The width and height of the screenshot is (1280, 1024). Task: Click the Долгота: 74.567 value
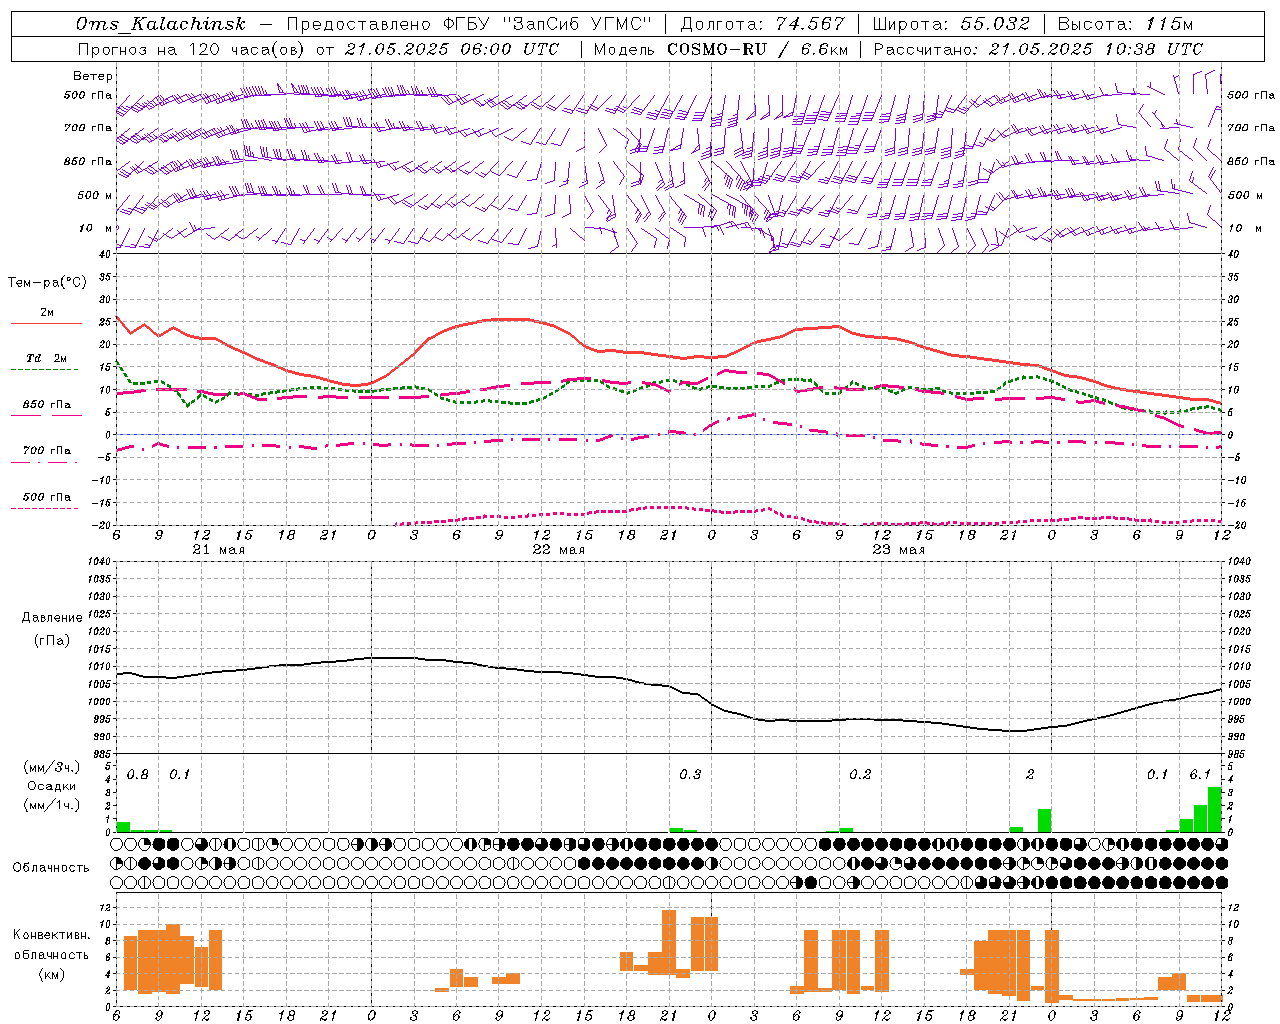pyautogui.click(x=762, y=24)
